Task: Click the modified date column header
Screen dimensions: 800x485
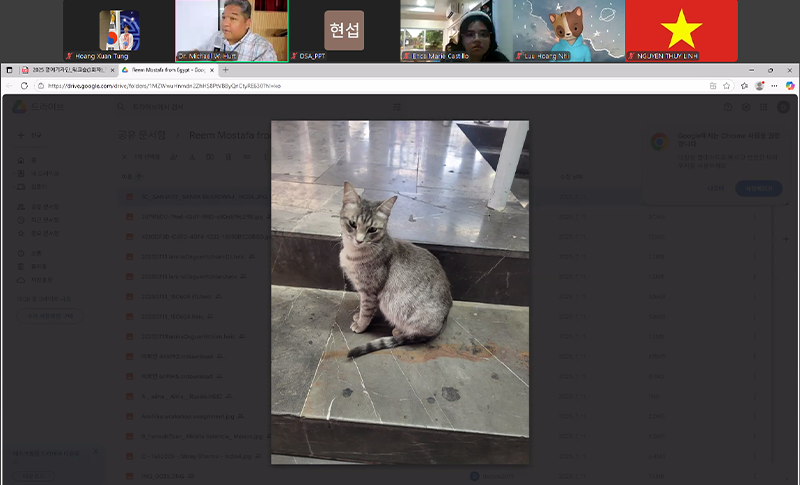Action: [x=571, y=176]
